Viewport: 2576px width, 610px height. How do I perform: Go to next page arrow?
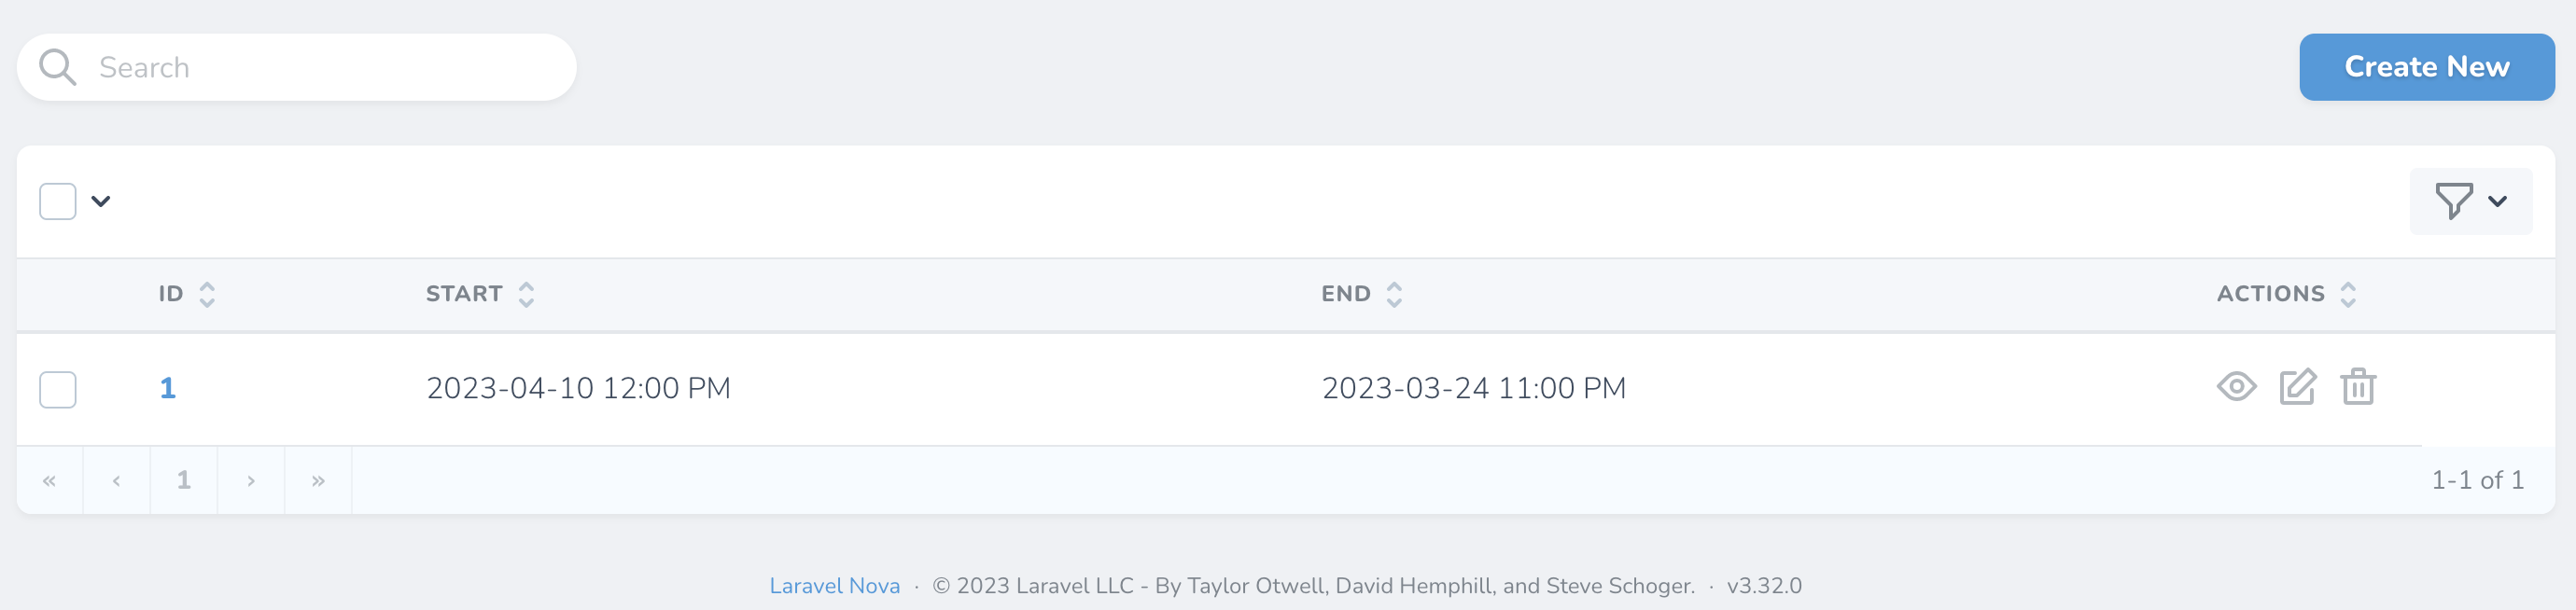coord(251,481)
